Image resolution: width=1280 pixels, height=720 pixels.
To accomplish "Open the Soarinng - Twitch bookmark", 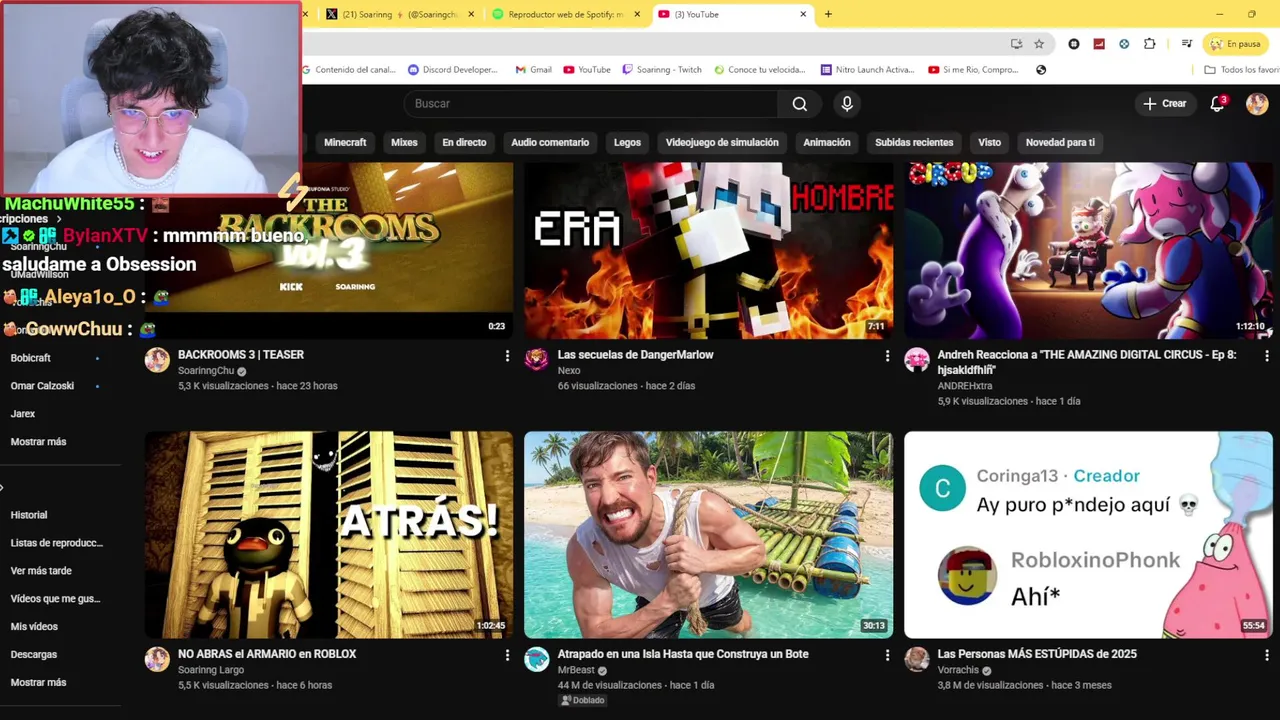I will click(x=662, y=70).
